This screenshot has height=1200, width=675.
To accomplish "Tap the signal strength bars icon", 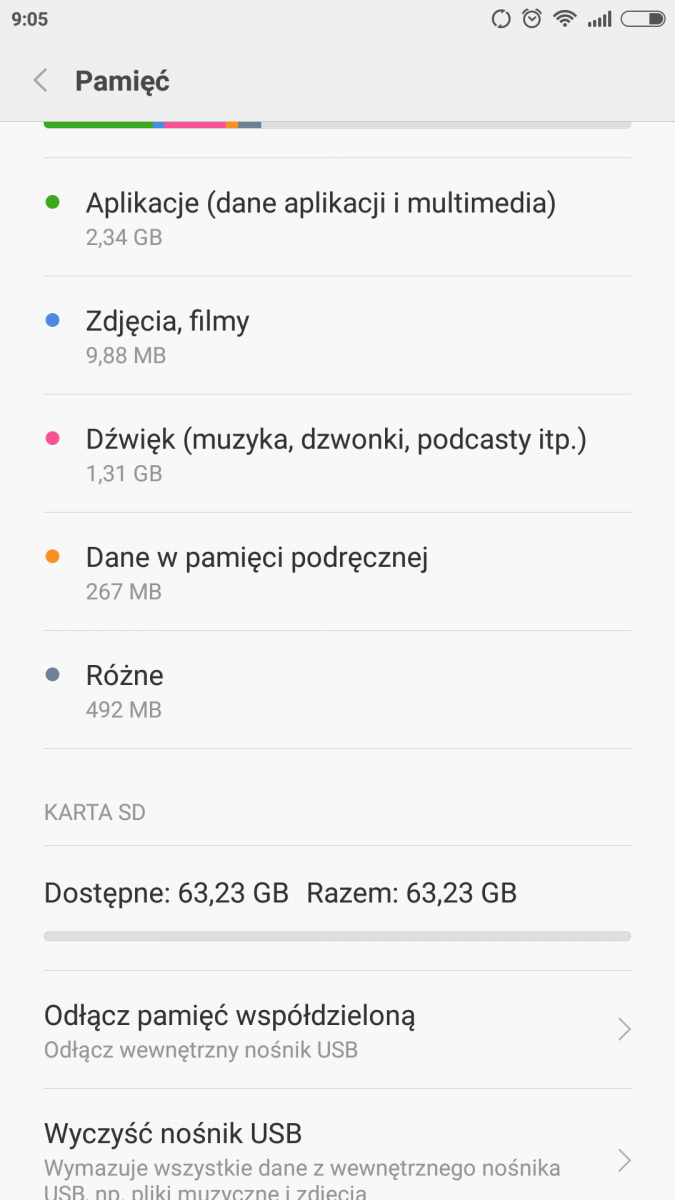I will tap(599, 18).
